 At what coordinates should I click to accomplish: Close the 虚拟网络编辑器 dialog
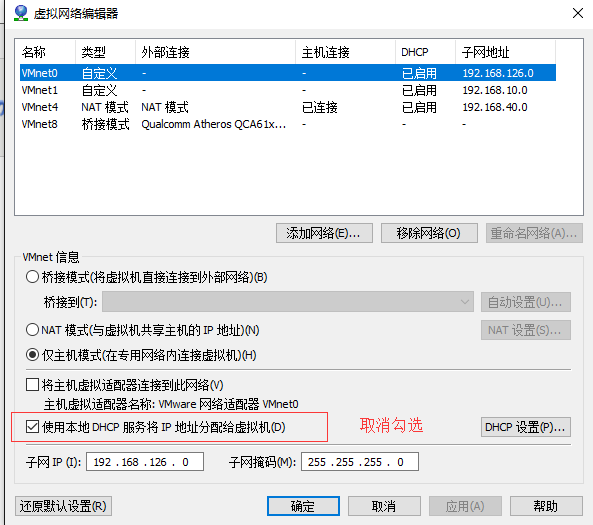click(577, 13)
